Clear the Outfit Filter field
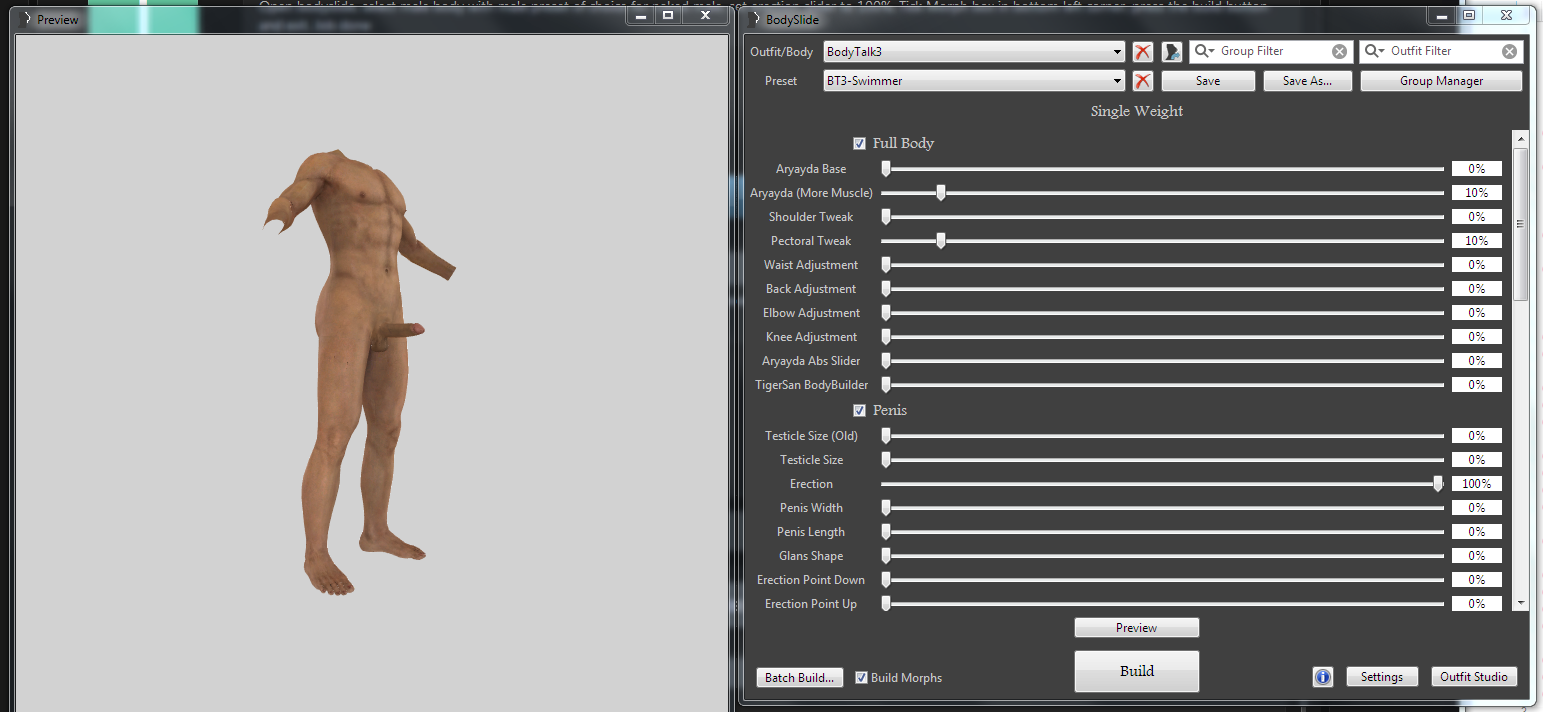This screenshot has width=1543, height=712. pyautogui.click(x=1510, y=51)
